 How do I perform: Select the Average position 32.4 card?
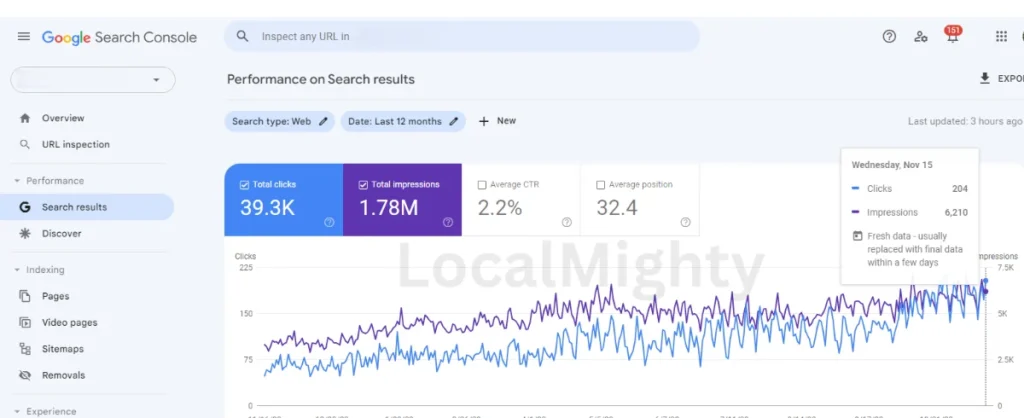coord(640,199)
